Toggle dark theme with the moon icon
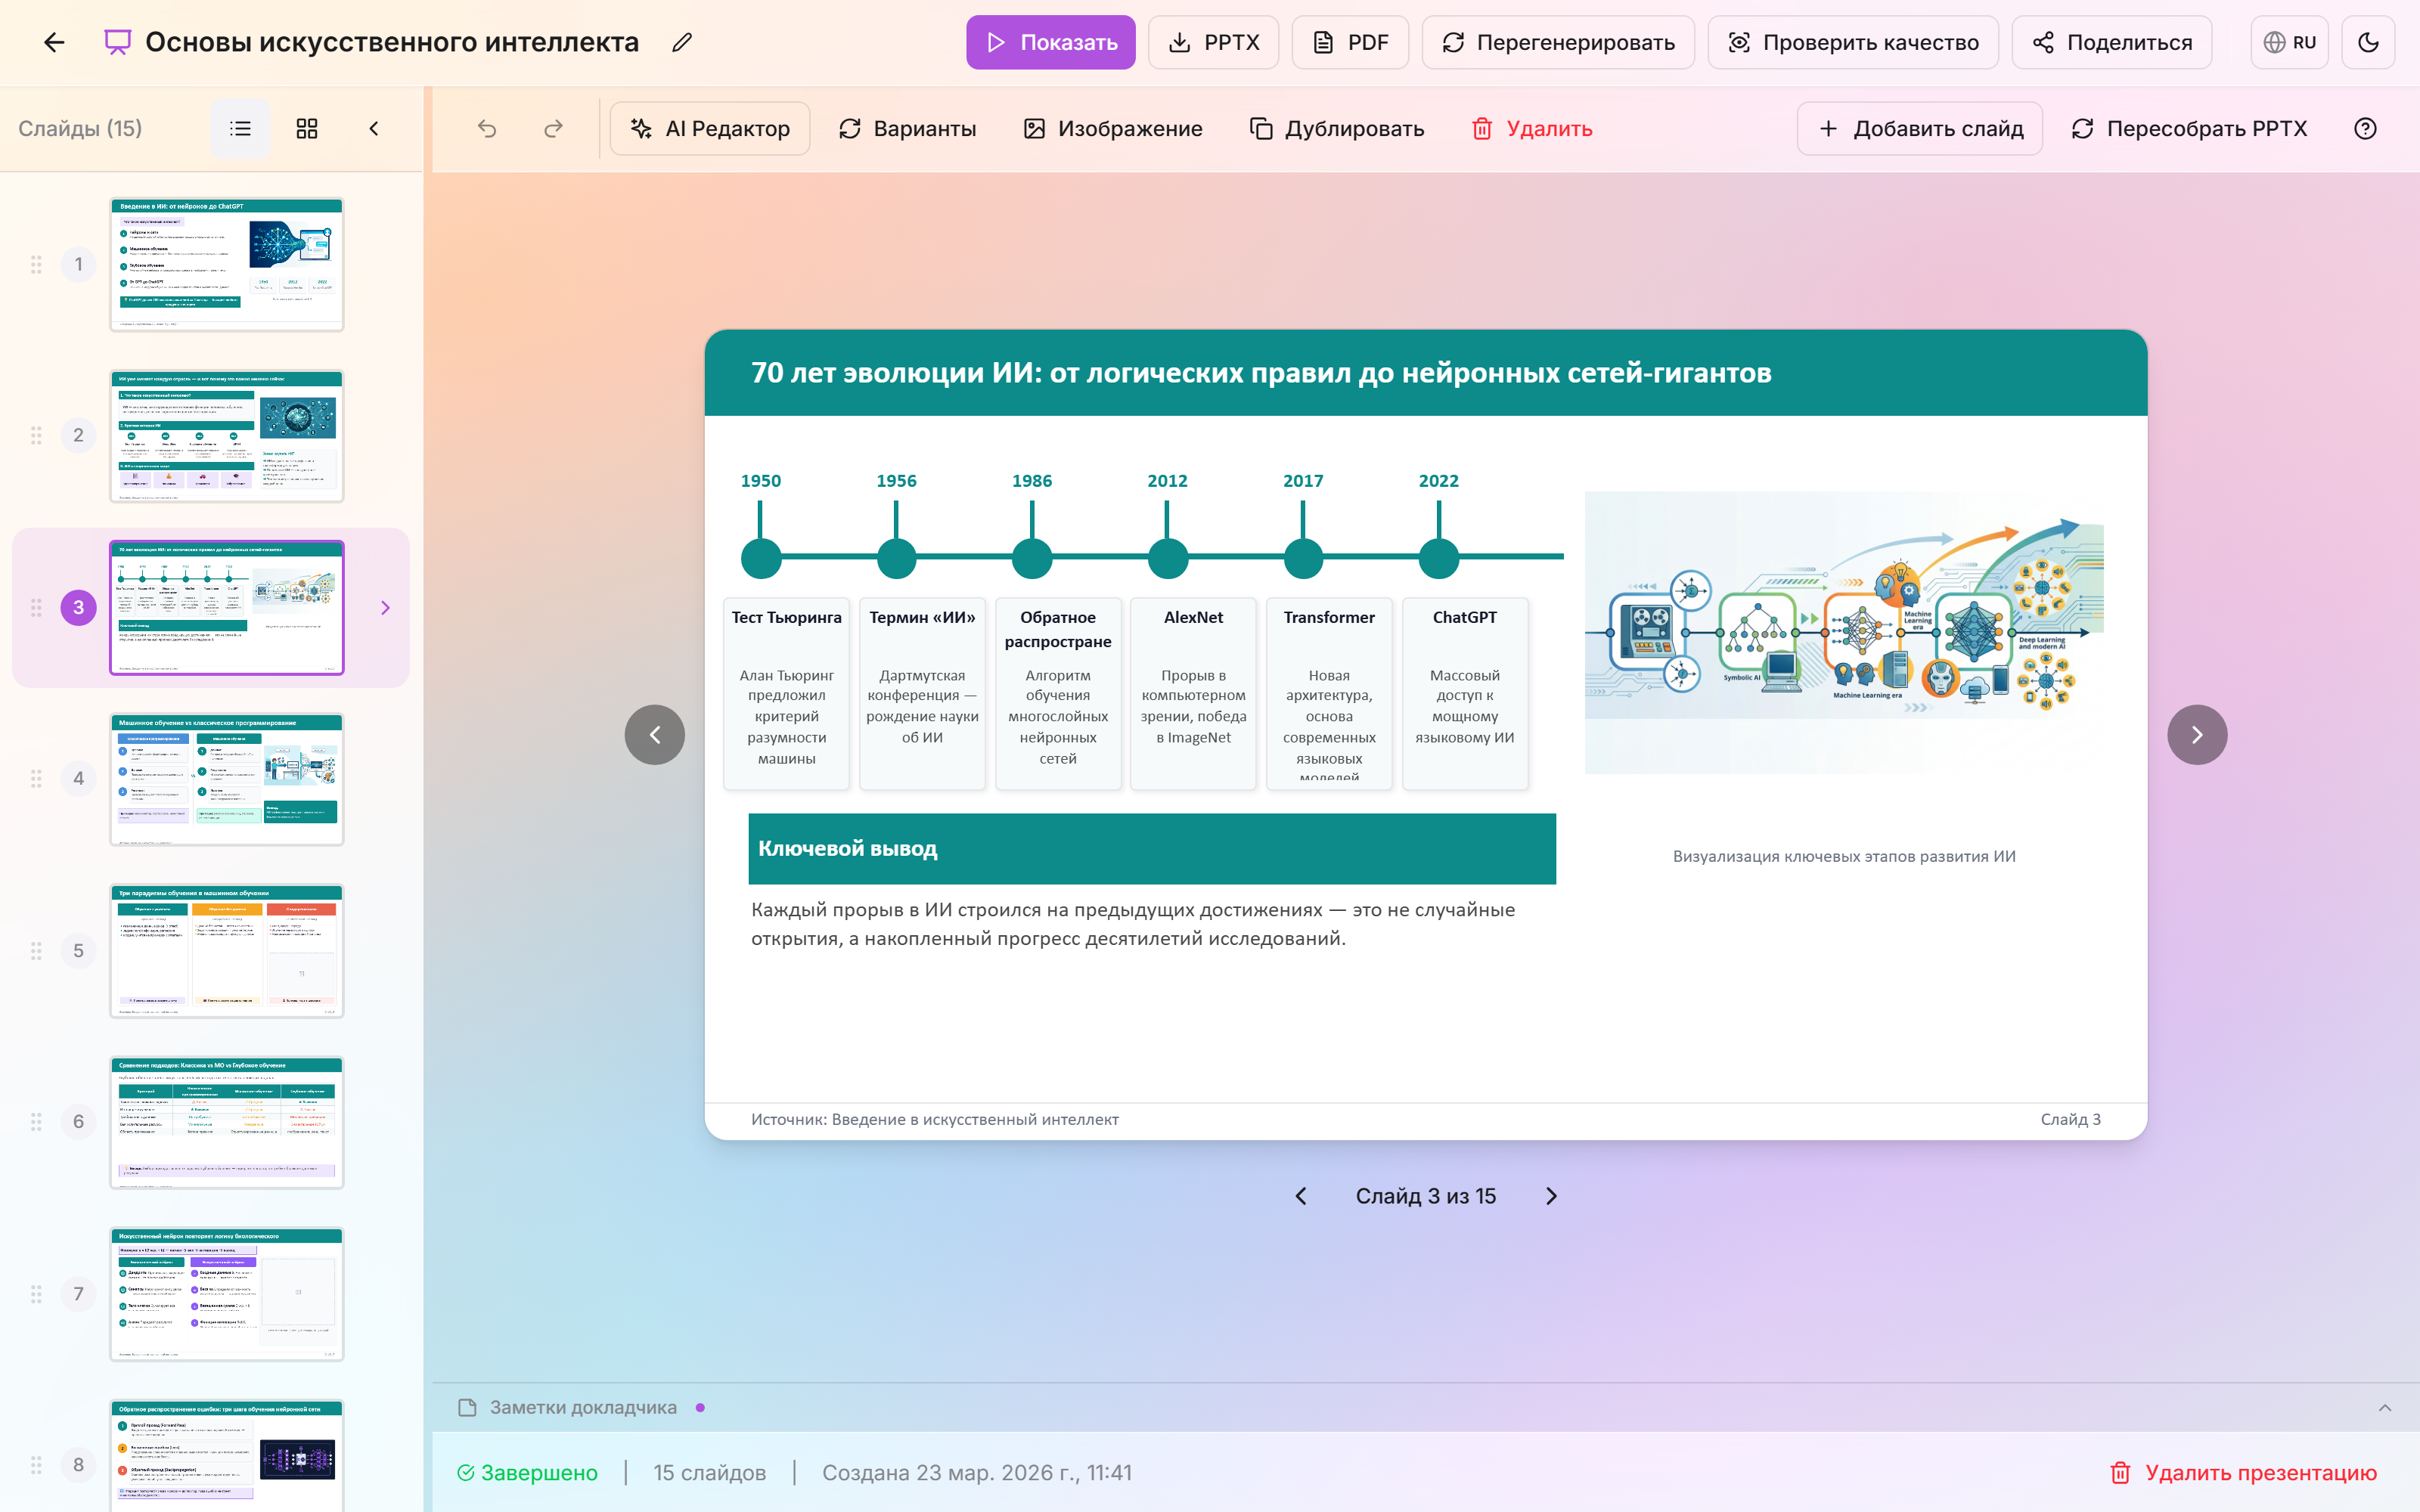This screenshot has width=2420, height=1512. point(2369,42)
